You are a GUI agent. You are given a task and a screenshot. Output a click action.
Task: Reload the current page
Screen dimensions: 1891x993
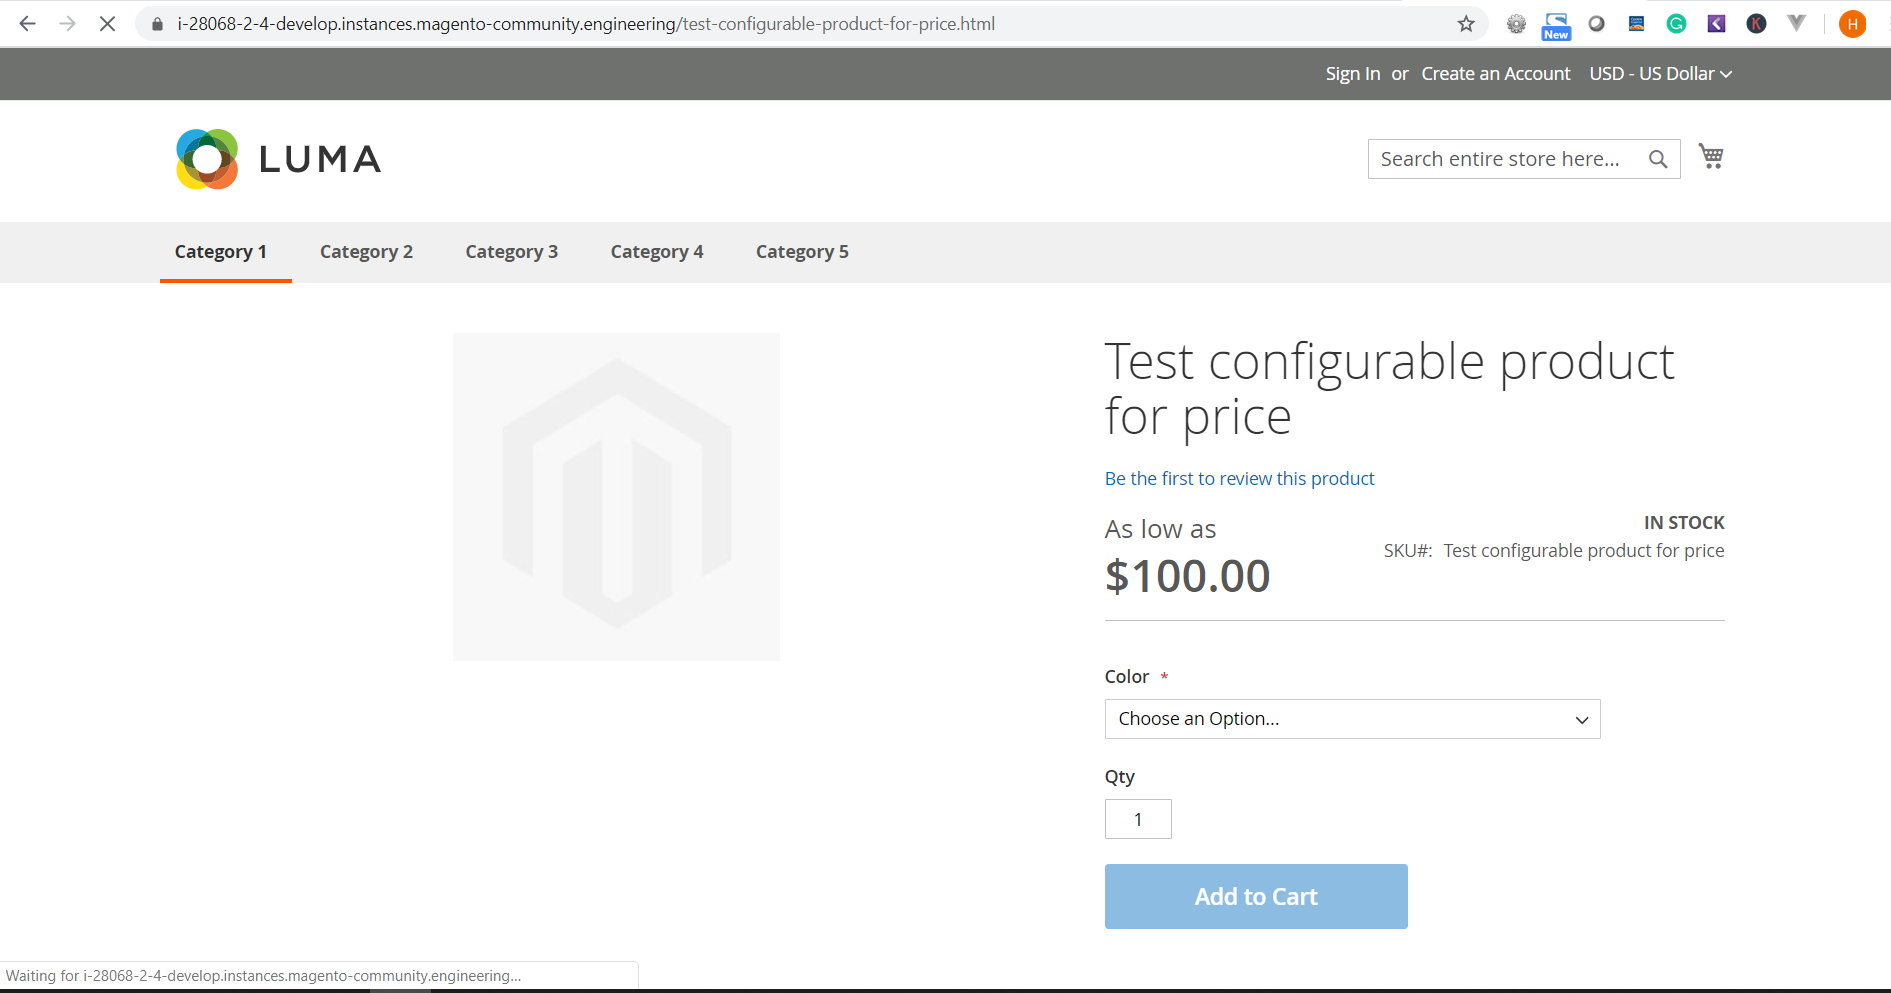(x=107, y=23)
